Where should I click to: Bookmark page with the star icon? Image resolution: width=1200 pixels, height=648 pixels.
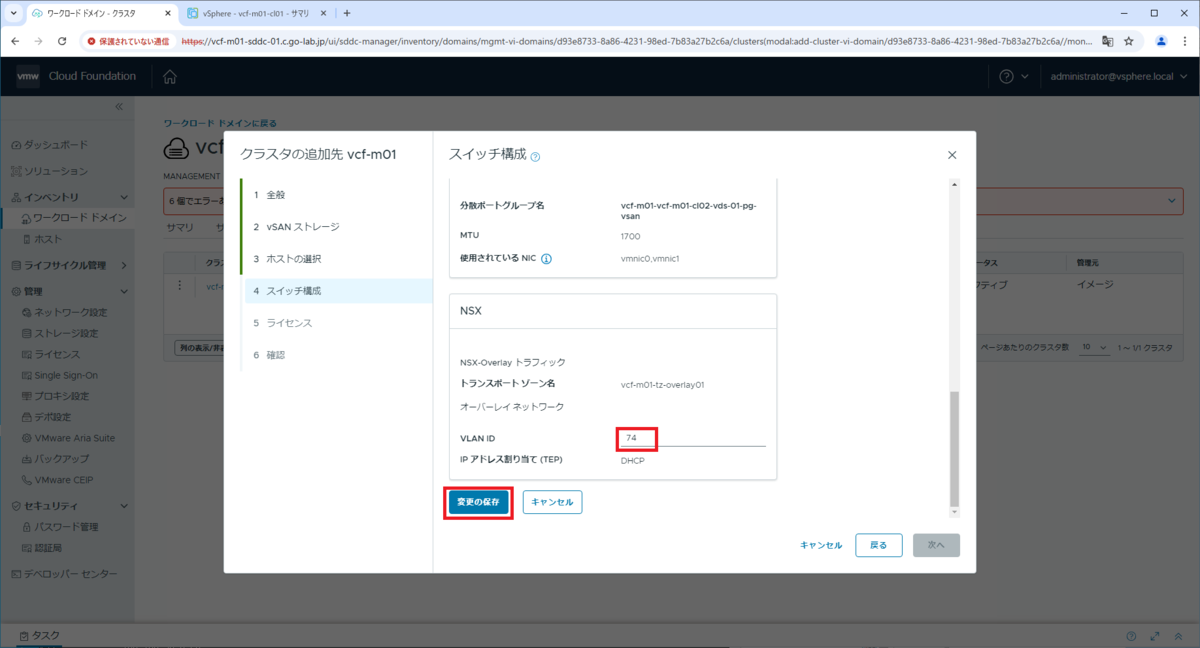coord(1129,41)
